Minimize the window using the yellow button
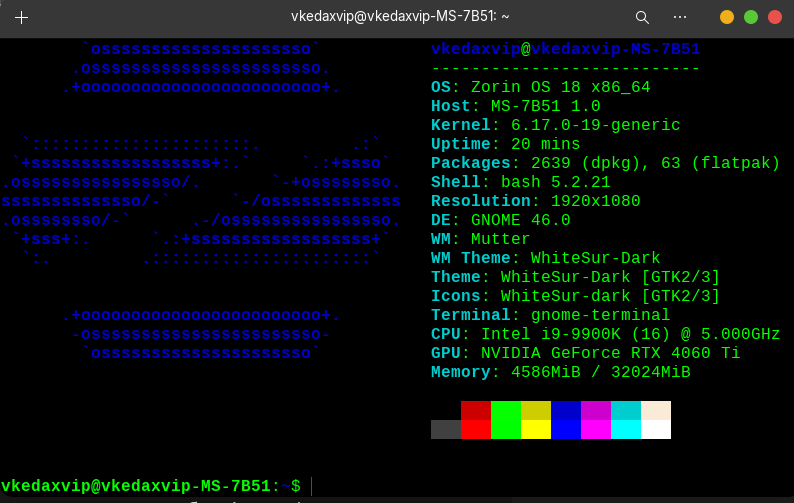The height and width of the screenshot is (503, 794). pos(727,17)
